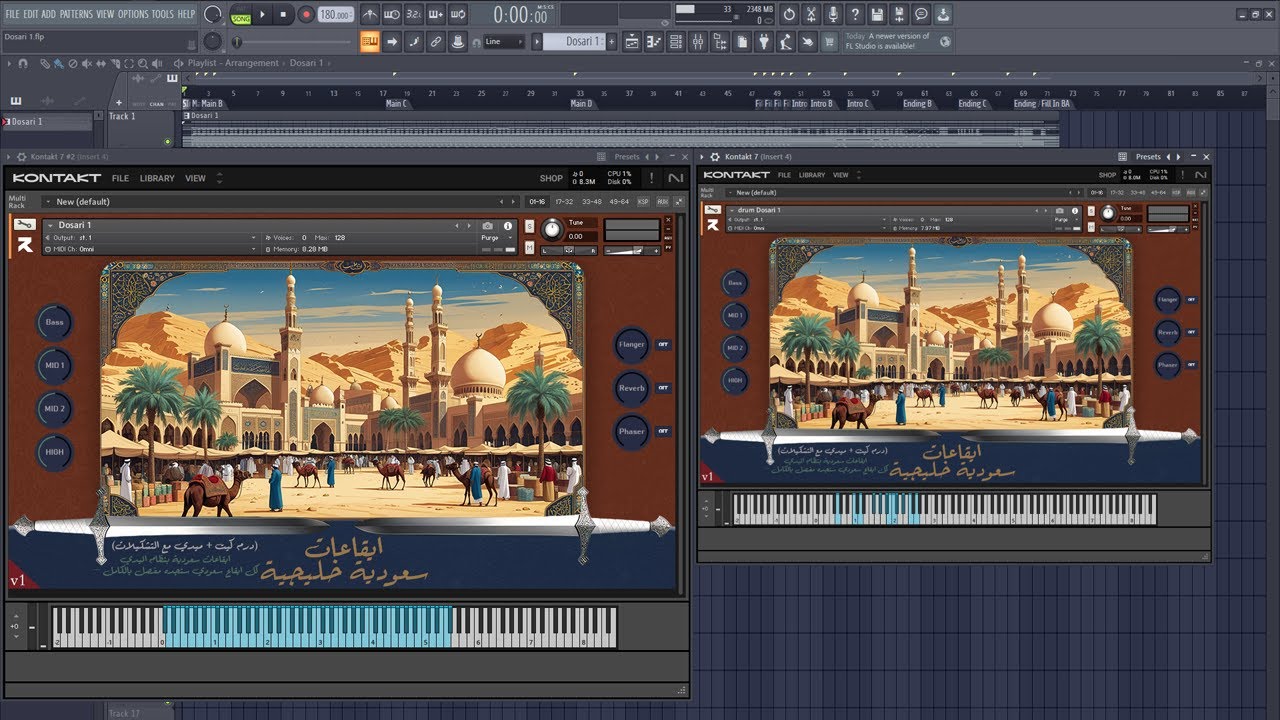Click the link/chain icon in the toolbar
1280x720 pixels.
coord(436,41)
